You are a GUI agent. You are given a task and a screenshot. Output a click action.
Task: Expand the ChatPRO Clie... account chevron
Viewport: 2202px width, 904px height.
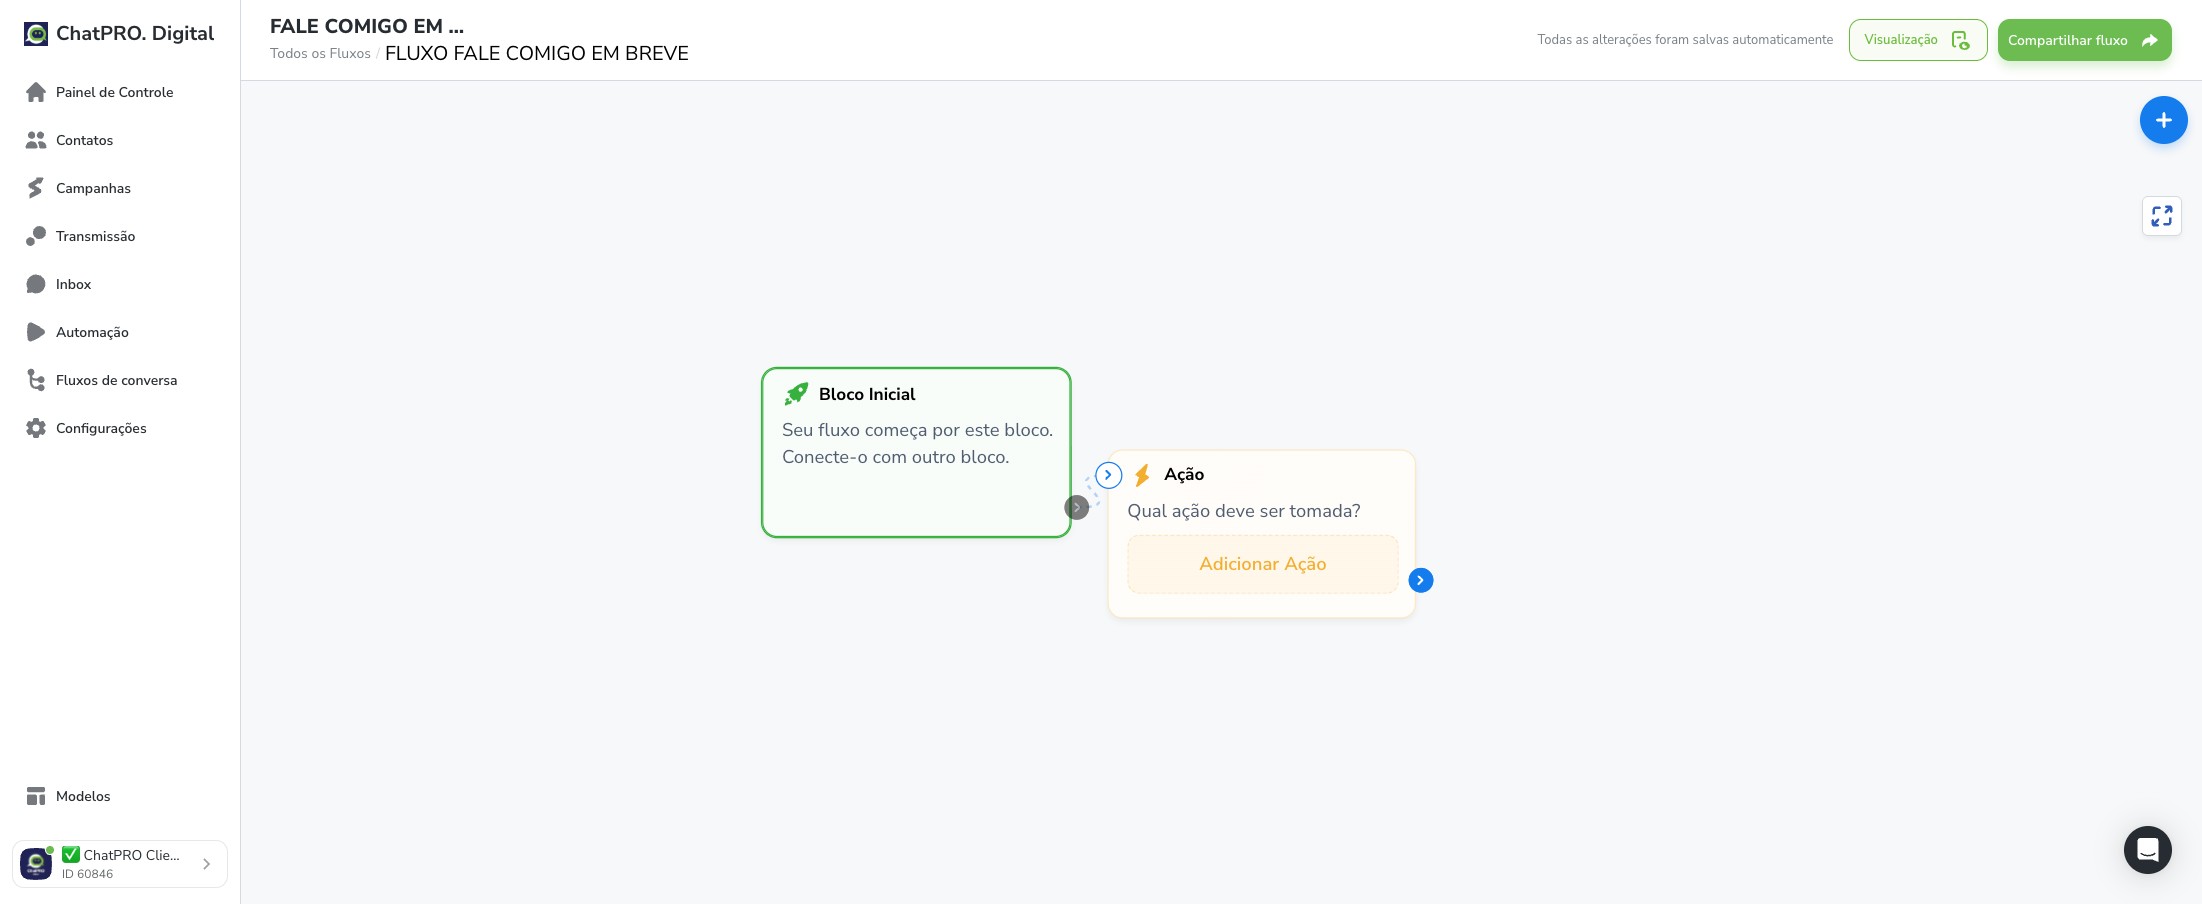[206, 864]
